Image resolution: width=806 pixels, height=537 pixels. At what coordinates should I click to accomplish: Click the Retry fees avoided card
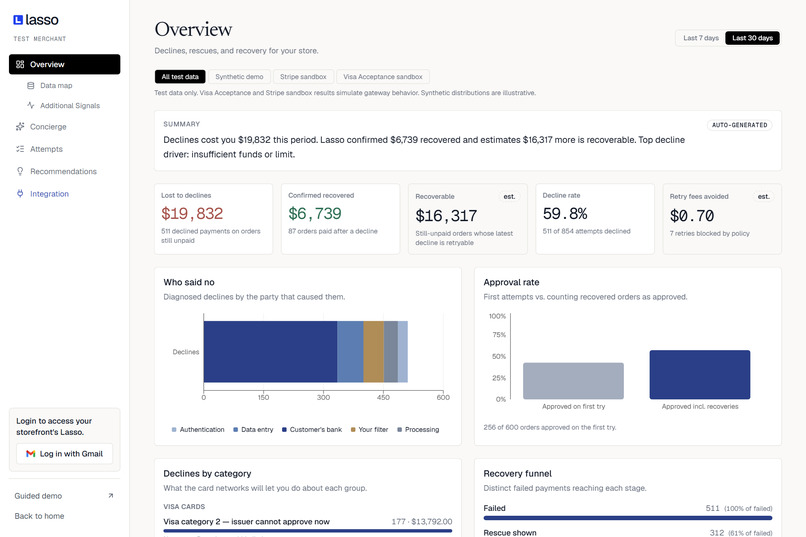722,219
